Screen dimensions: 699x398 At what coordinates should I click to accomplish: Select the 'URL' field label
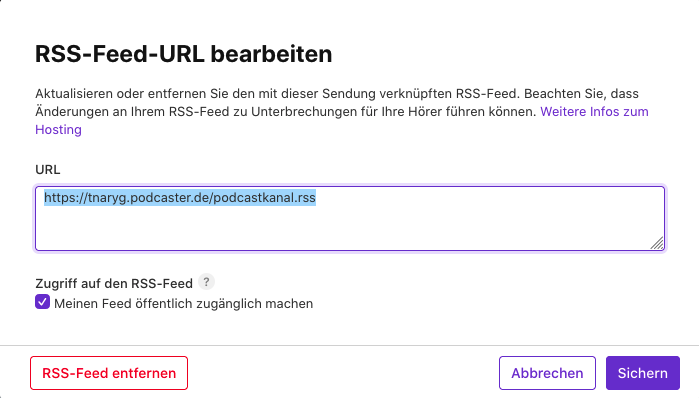coord(48,170)
